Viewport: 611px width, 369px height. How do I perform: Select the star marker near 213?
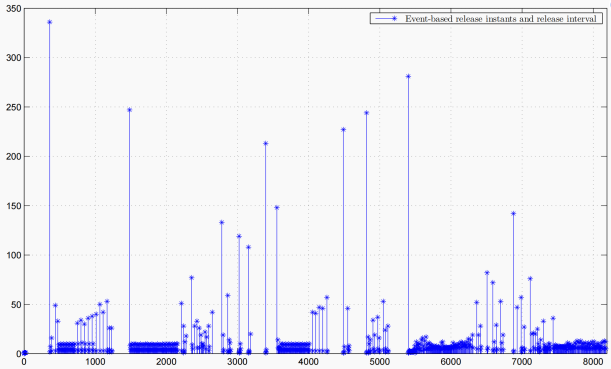pos(265,143)
